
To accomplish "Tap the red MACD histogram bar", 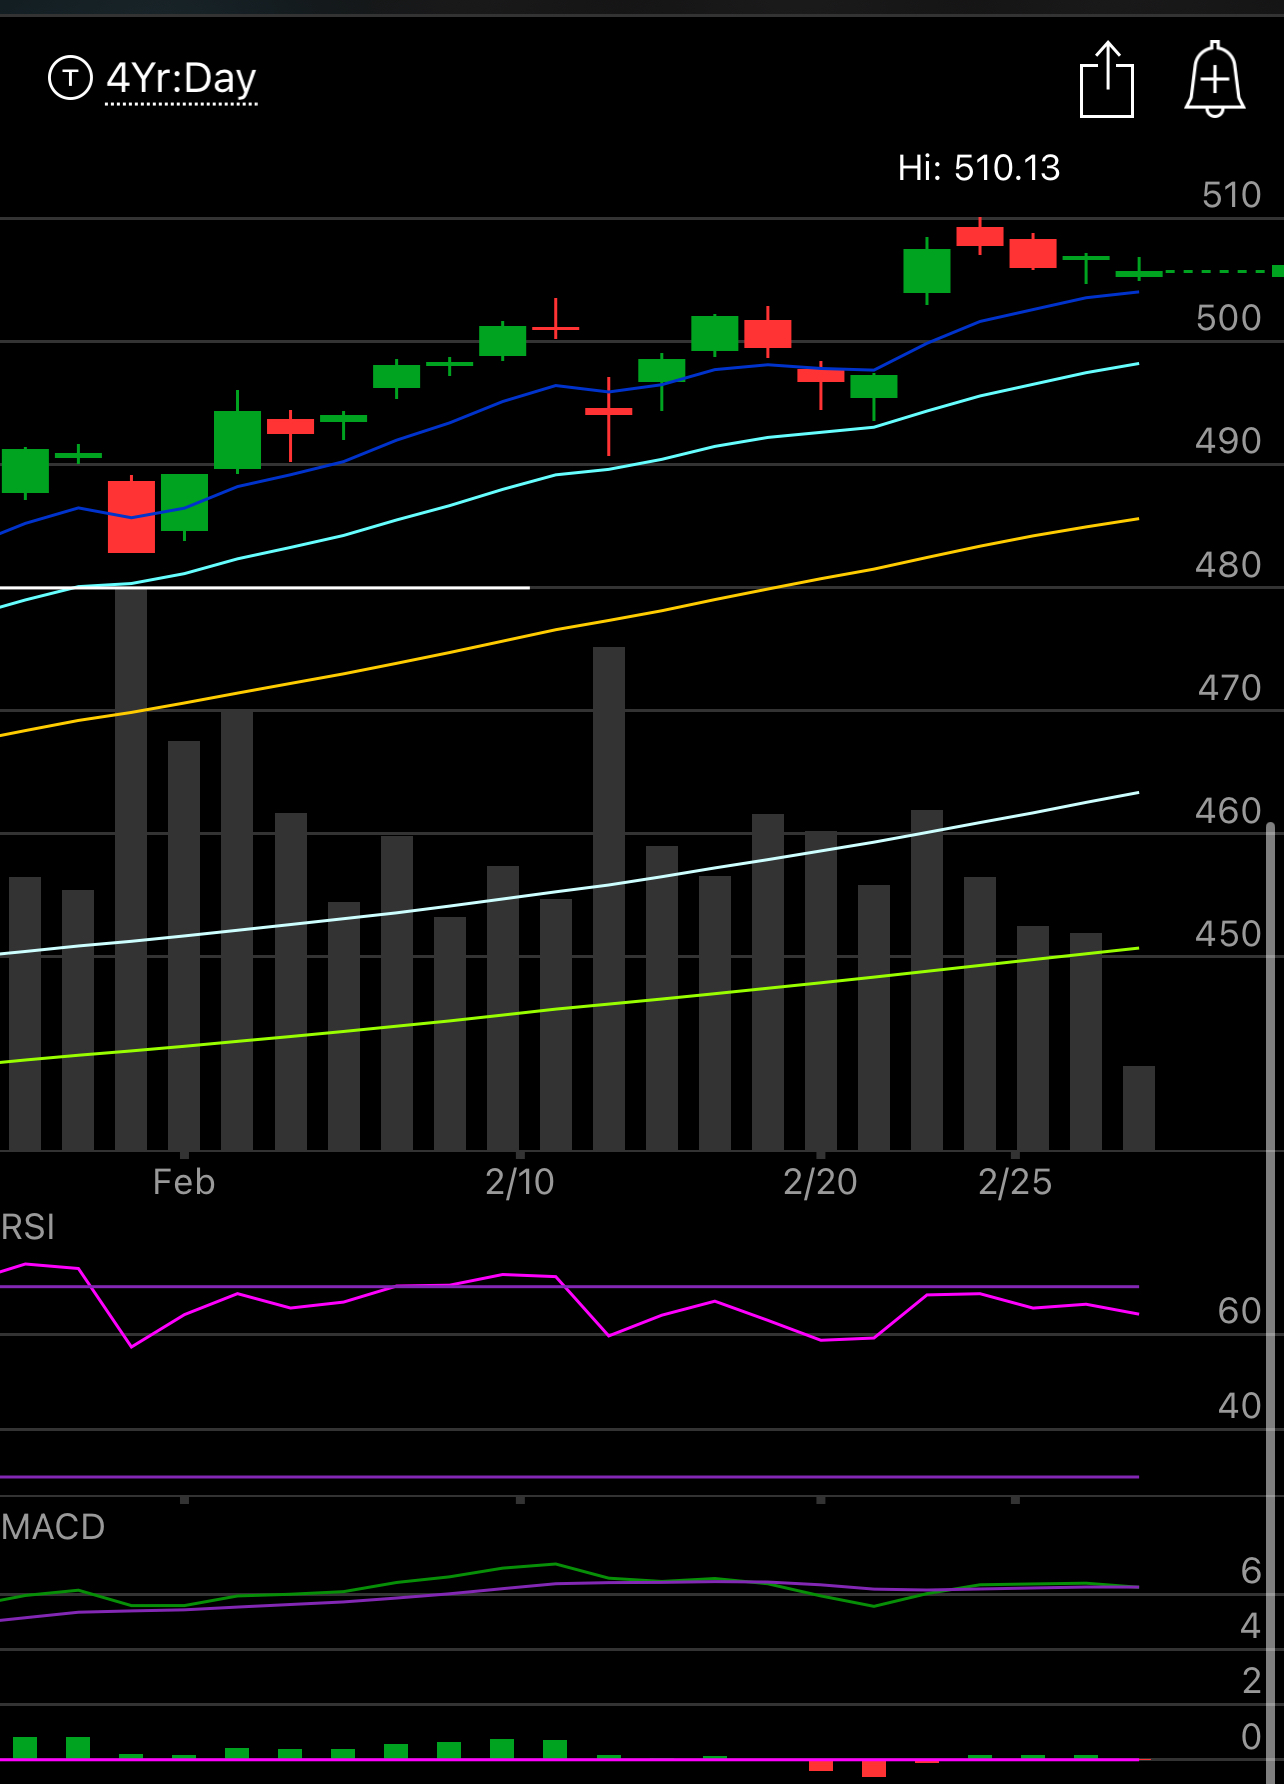I will [874, 1768].
